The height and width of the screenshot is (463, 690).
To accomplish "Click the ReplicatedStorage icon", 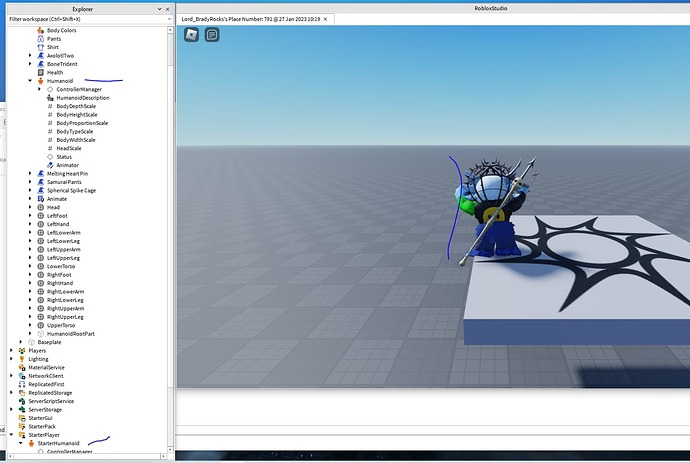I will [x=23, y=393].
